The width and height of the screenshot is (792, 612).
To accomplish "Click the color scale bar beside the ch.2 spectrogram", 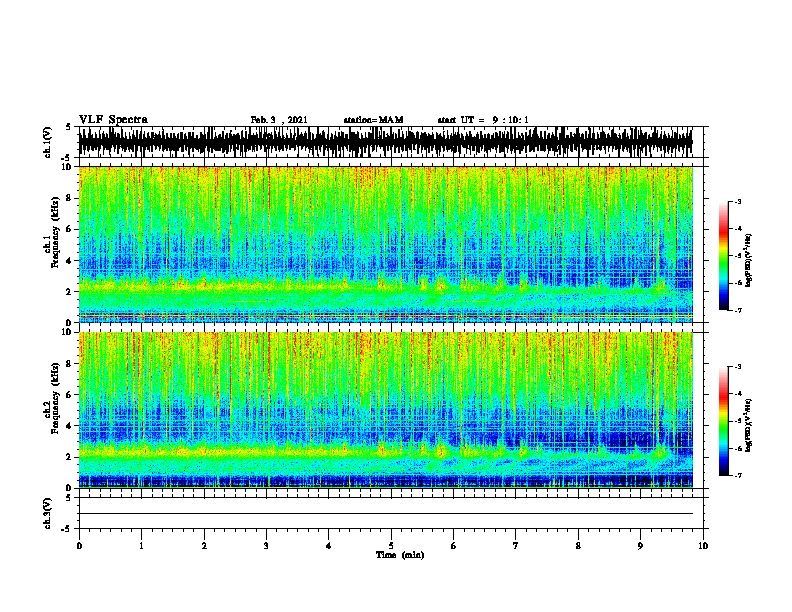I will pos(724,421).
